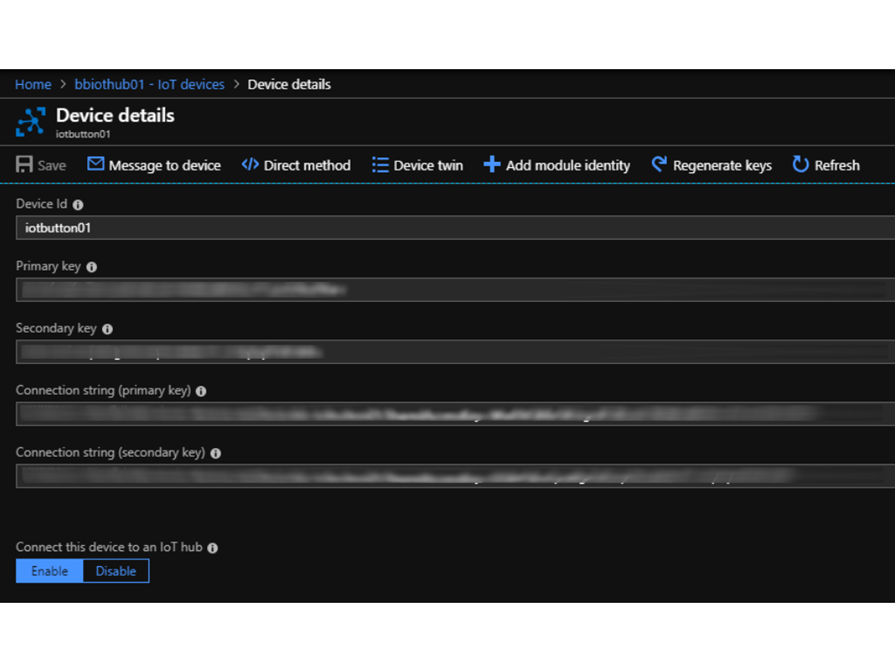
Task: Click the Device twin list icon
Action: click(x=380, y=165)
